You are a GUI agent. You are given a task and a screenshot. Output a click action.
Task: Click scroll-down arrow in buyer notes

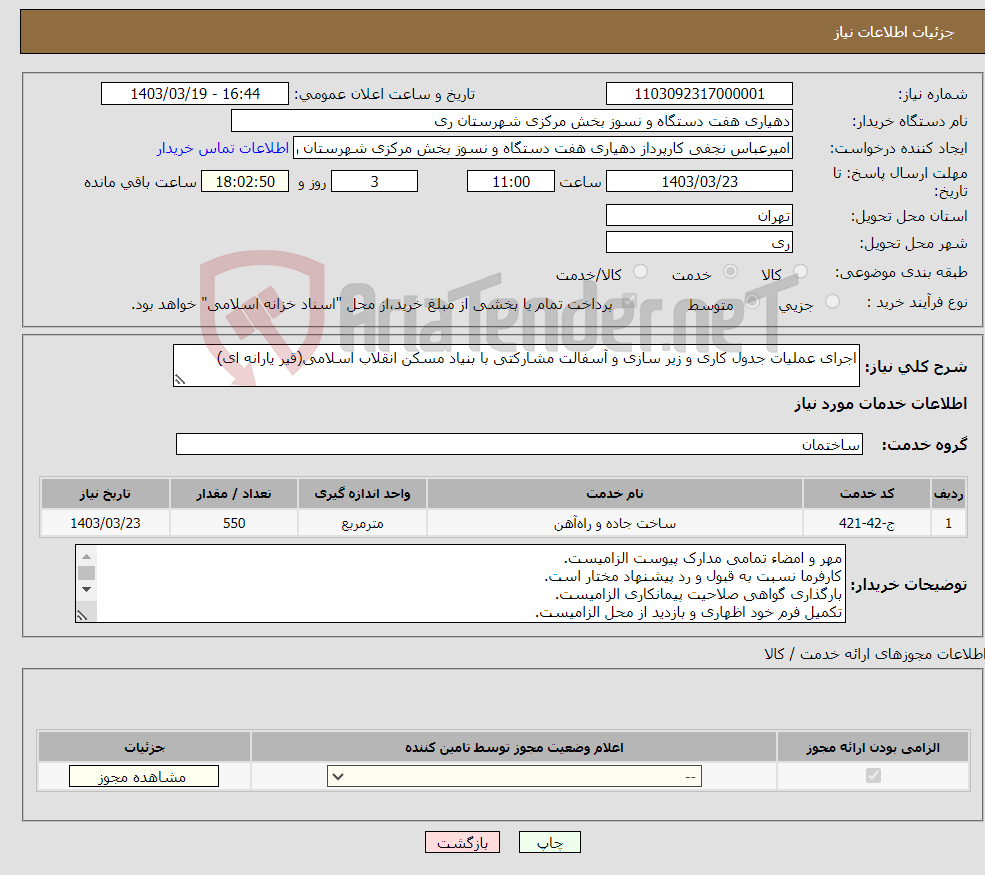pos(87,589)
